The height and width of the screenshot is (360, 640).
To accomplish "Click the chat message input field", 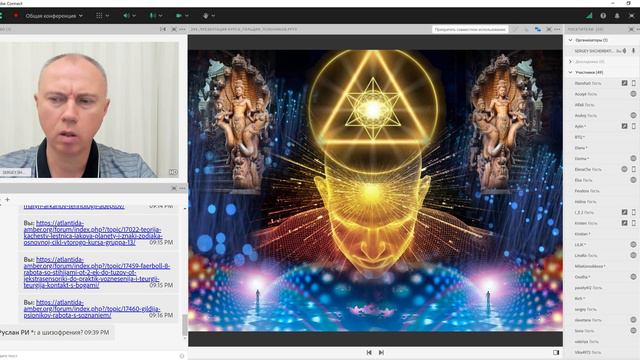I will [x=88, y=356].
